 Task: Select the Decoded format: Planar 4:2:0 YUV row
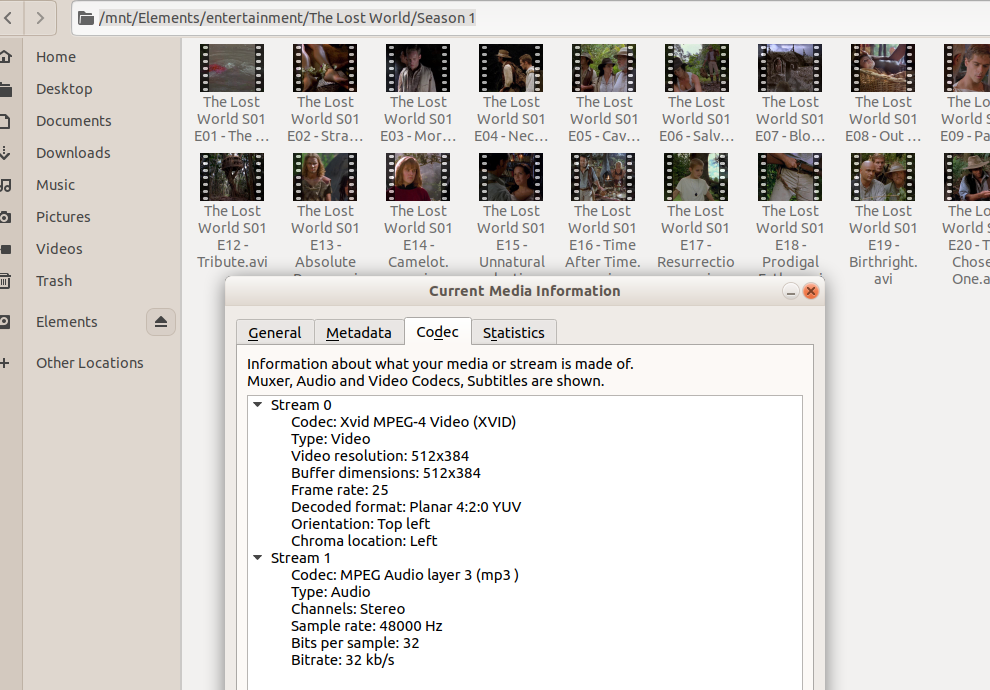tap(406, 507)
